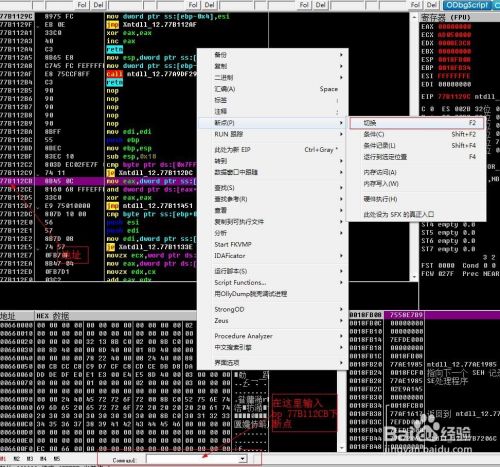Select stack entry ntdll_12.77AE1985 at 0018FB20
Screen dimensions: 500x467
point(461,364)
